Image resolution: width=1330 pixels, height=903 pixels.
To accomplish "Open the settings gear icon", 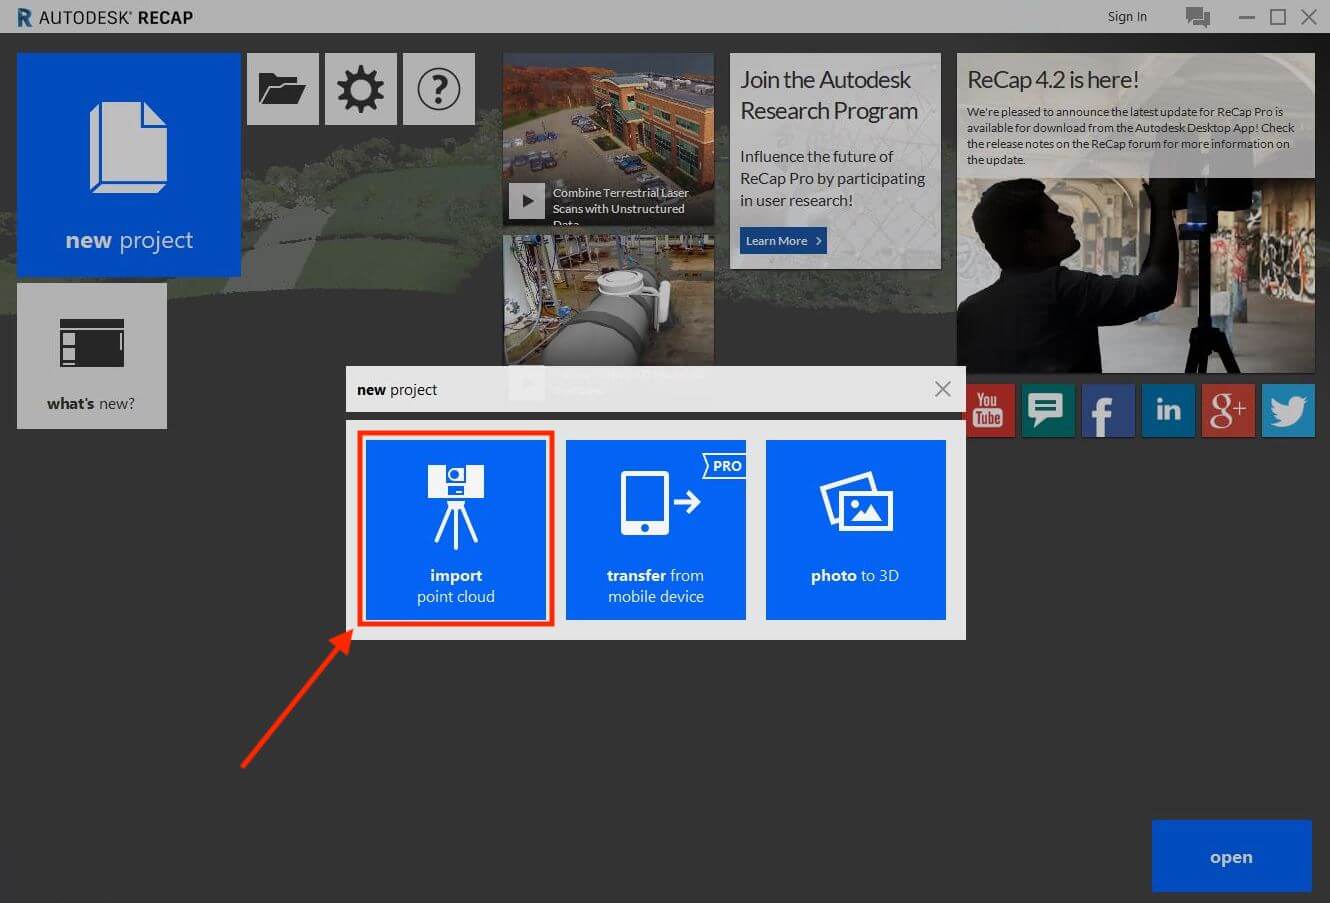I will [x=361, y=89].
